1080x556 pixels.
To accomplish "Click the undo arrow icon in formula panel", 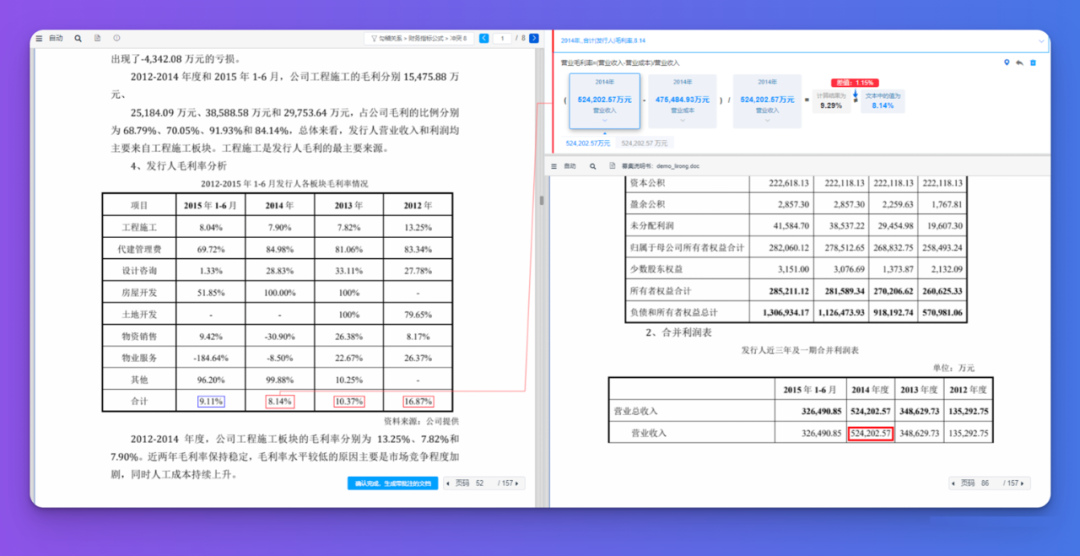I will (x=1019, y=63).
